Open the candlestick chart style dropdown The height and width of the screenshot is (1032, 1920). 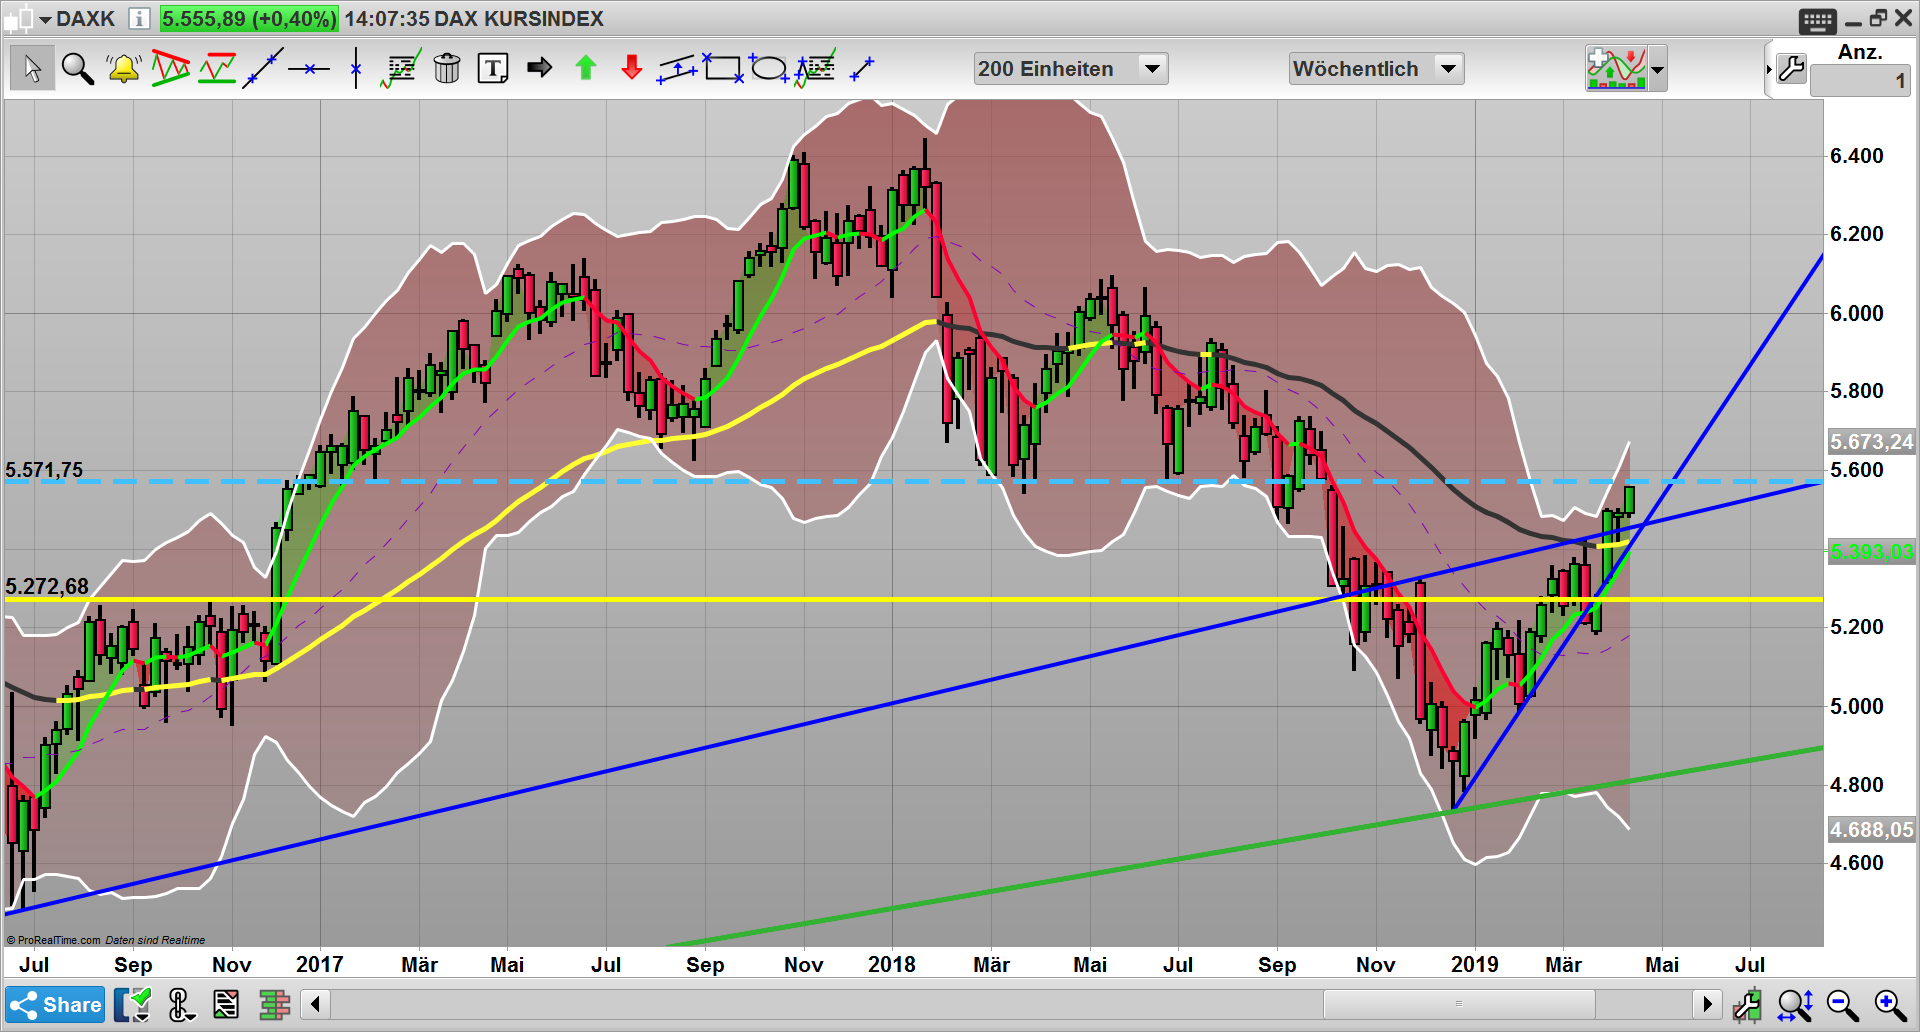pos(28,19)
